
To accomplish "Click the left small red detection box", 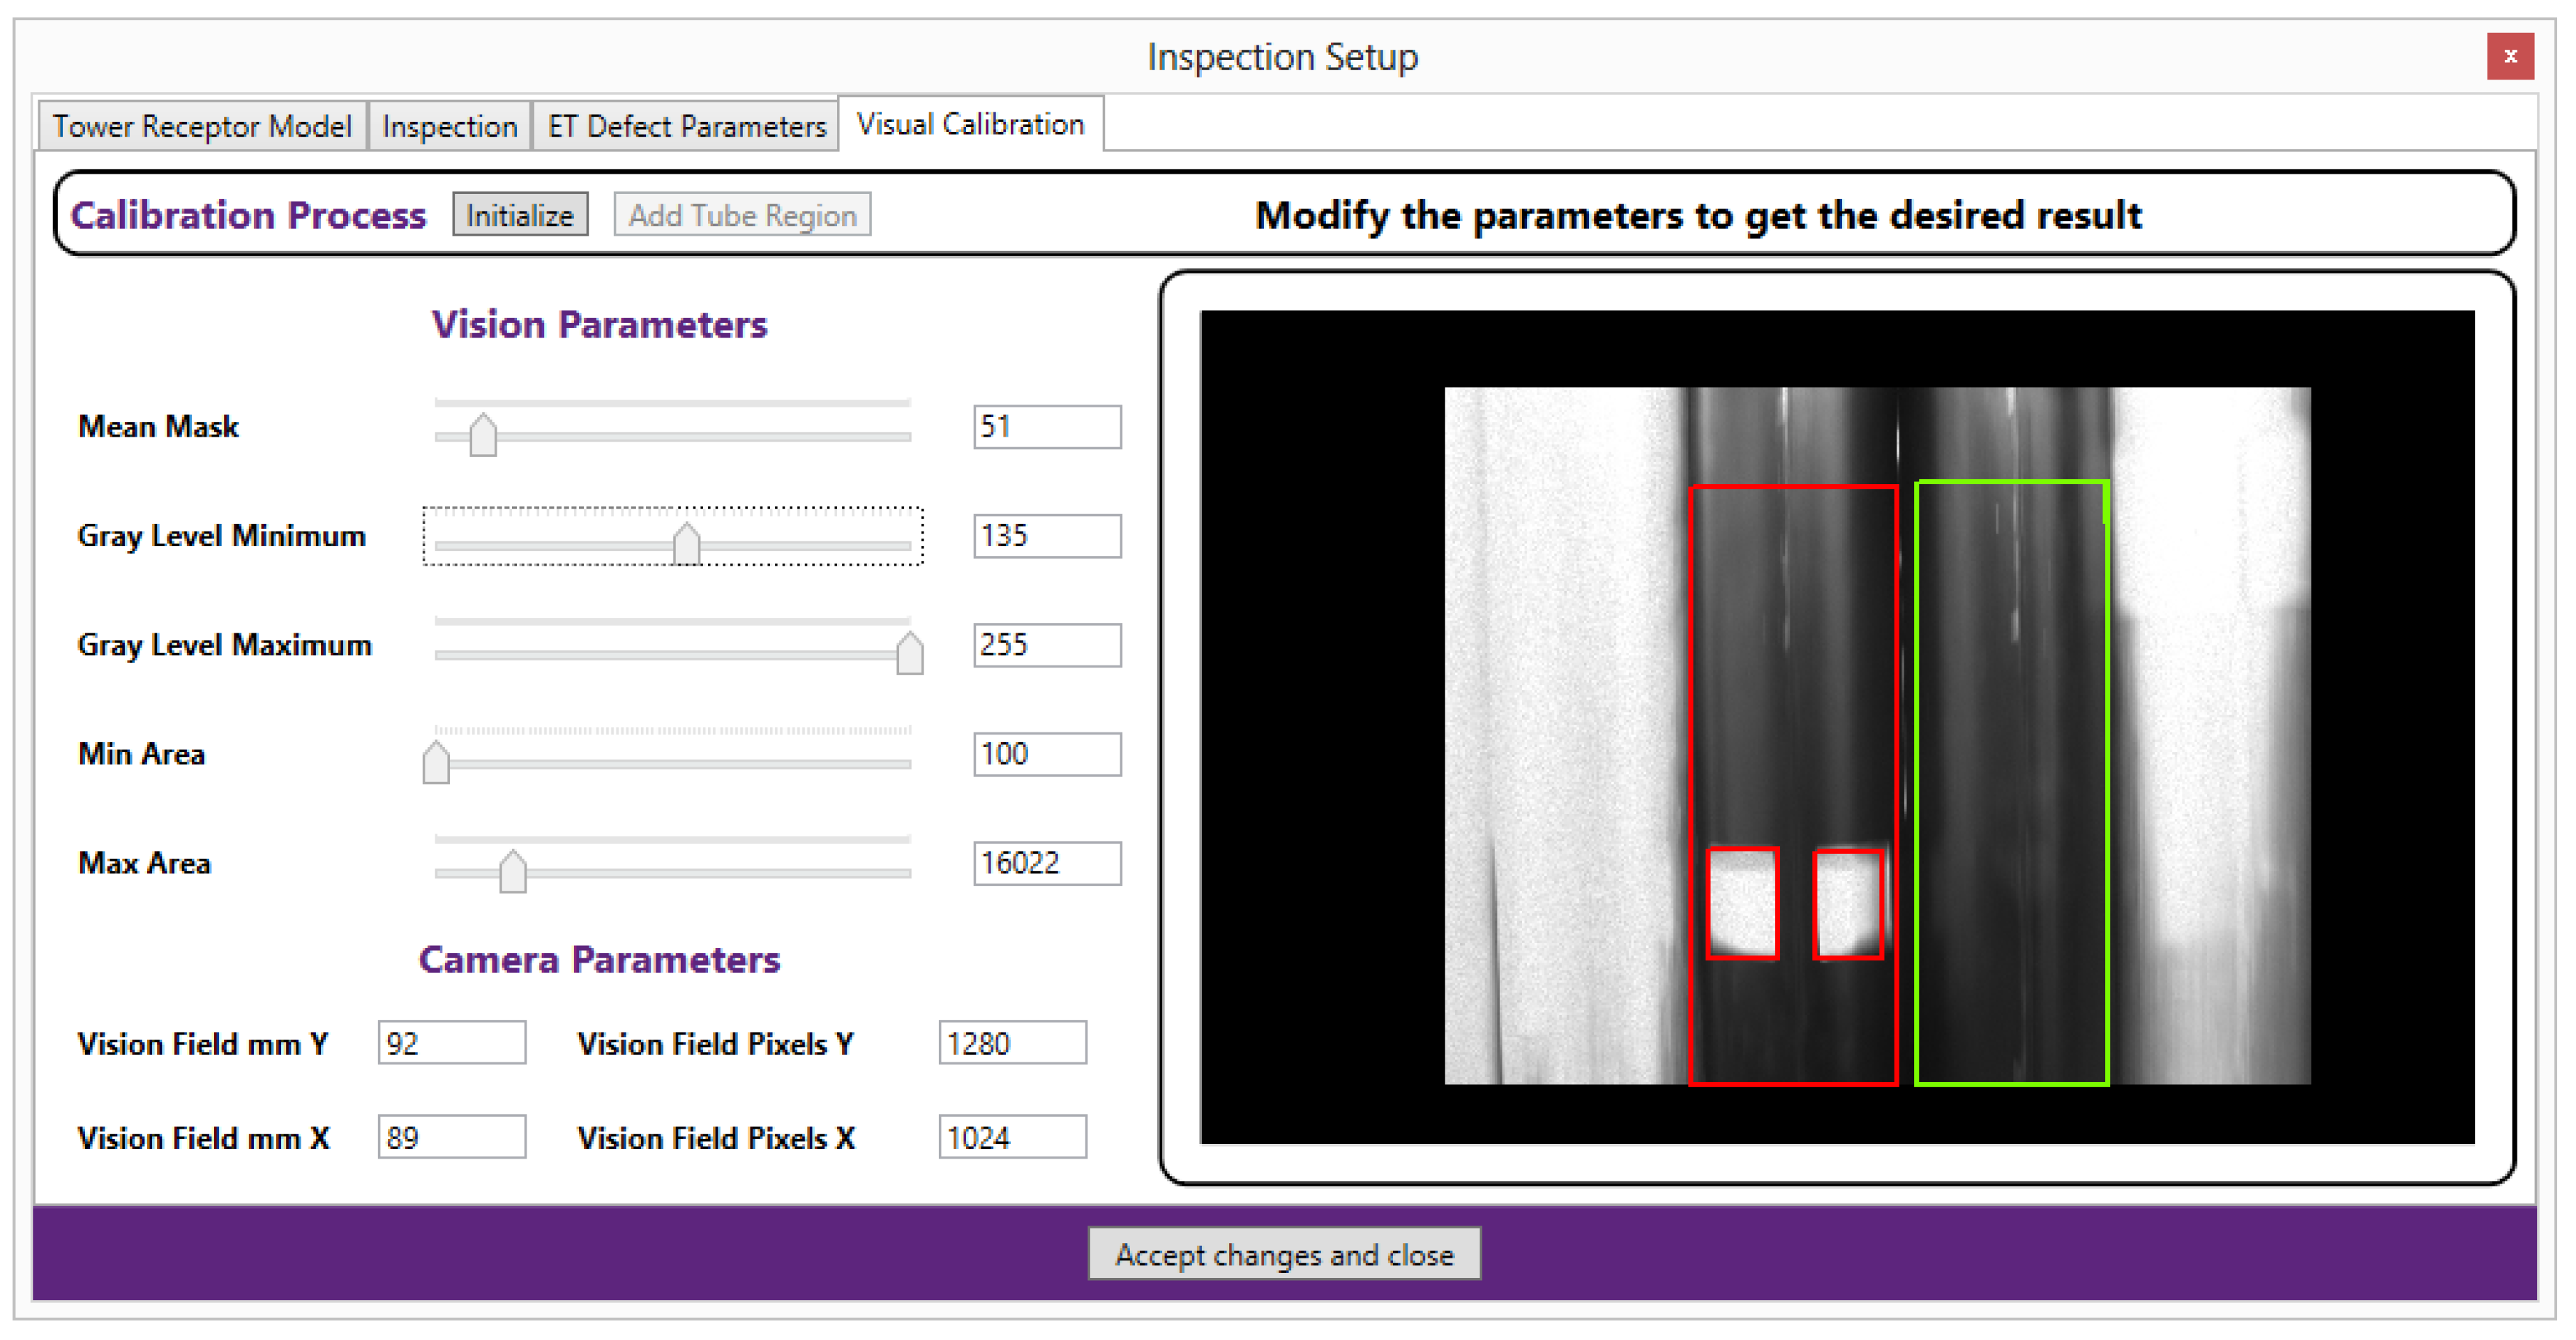I will tap(1742, 903).
